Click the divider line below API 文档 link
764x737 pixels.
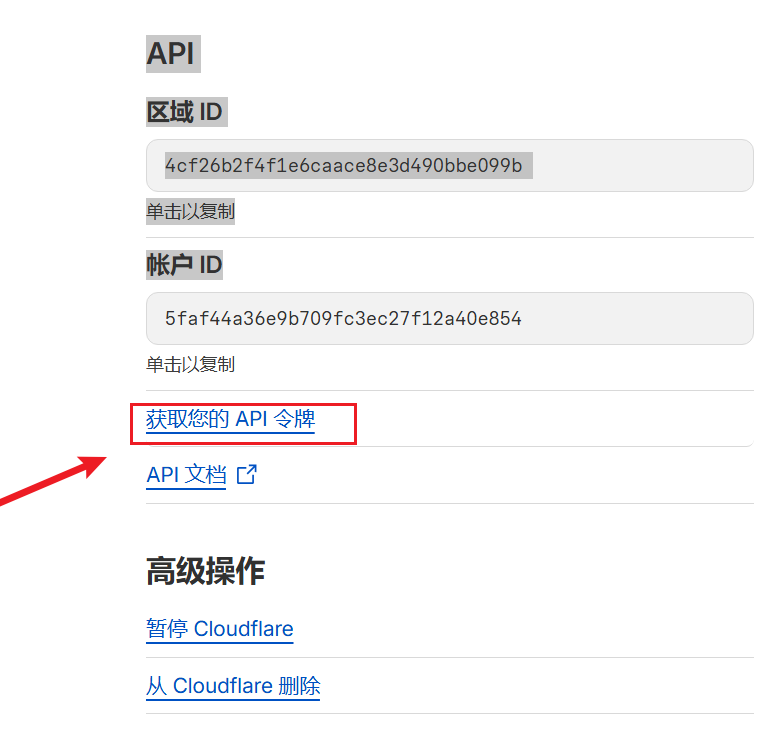coord(449,503)
